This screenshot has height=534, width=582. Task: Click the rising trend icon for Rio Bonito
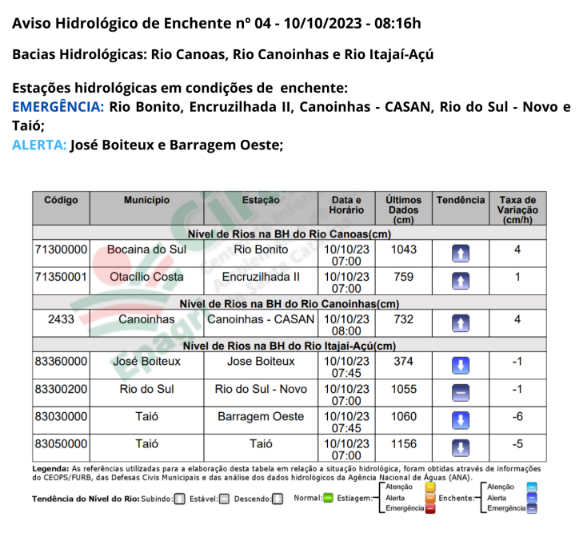[461, 254]
